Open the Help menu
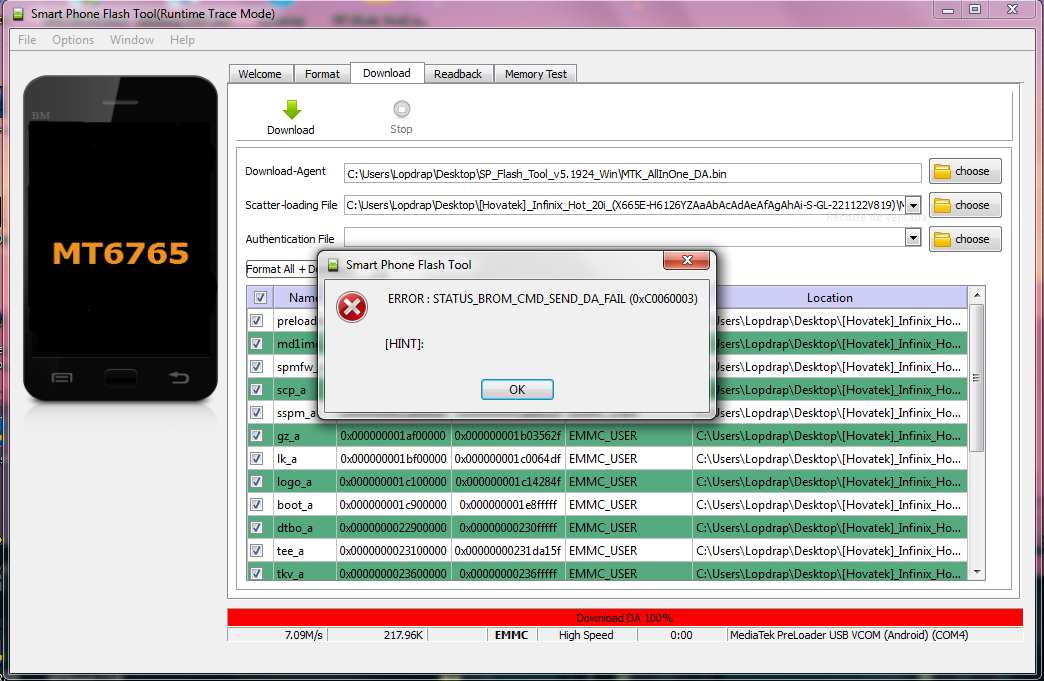 [182, 40]
